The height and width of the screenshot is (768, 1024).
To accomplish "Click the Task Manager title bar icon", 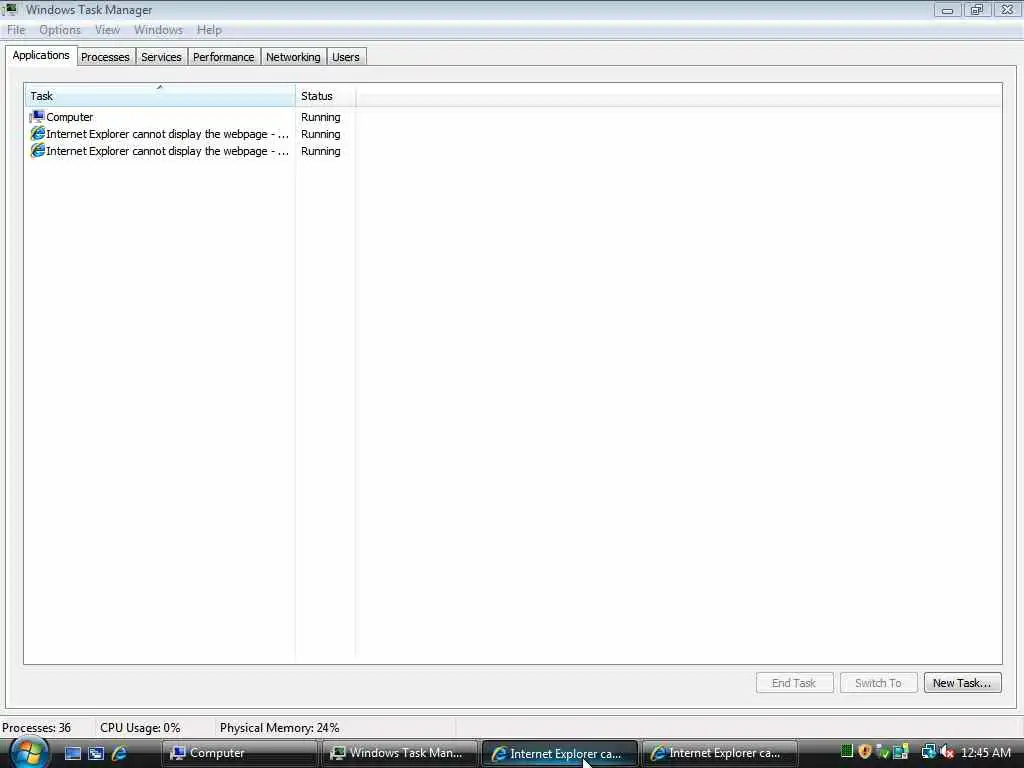I will click(x=9, y=9).
